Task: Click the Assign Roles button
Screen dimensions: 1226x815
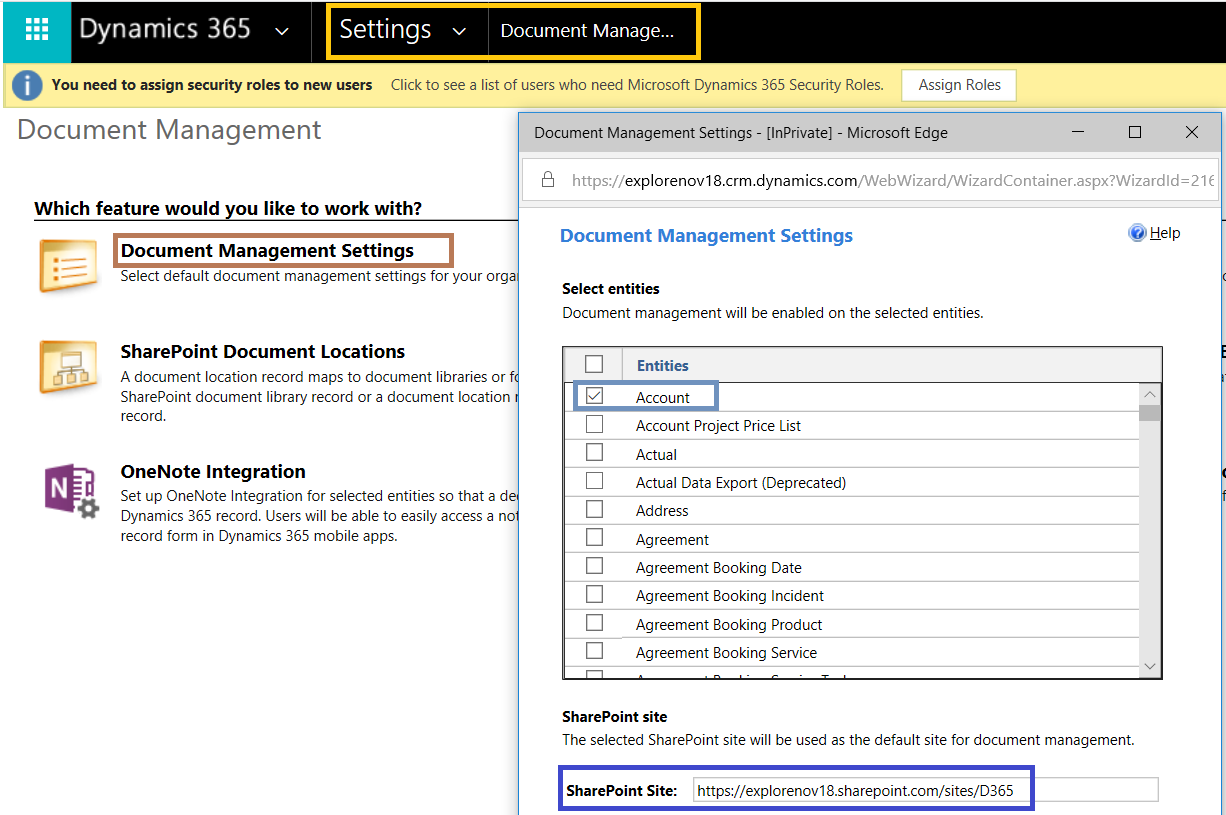Action: tap(958, 85)
